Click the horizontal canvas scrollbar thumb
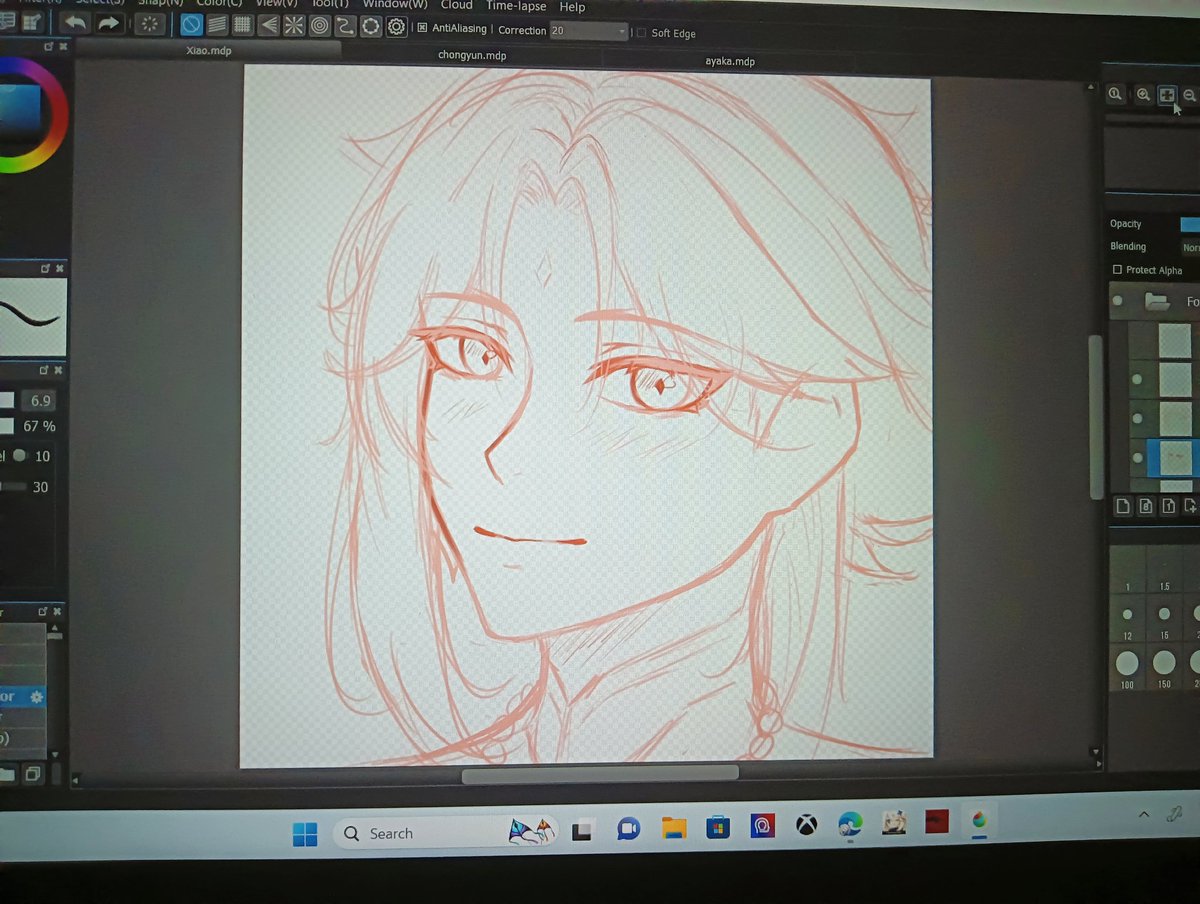 600,773
